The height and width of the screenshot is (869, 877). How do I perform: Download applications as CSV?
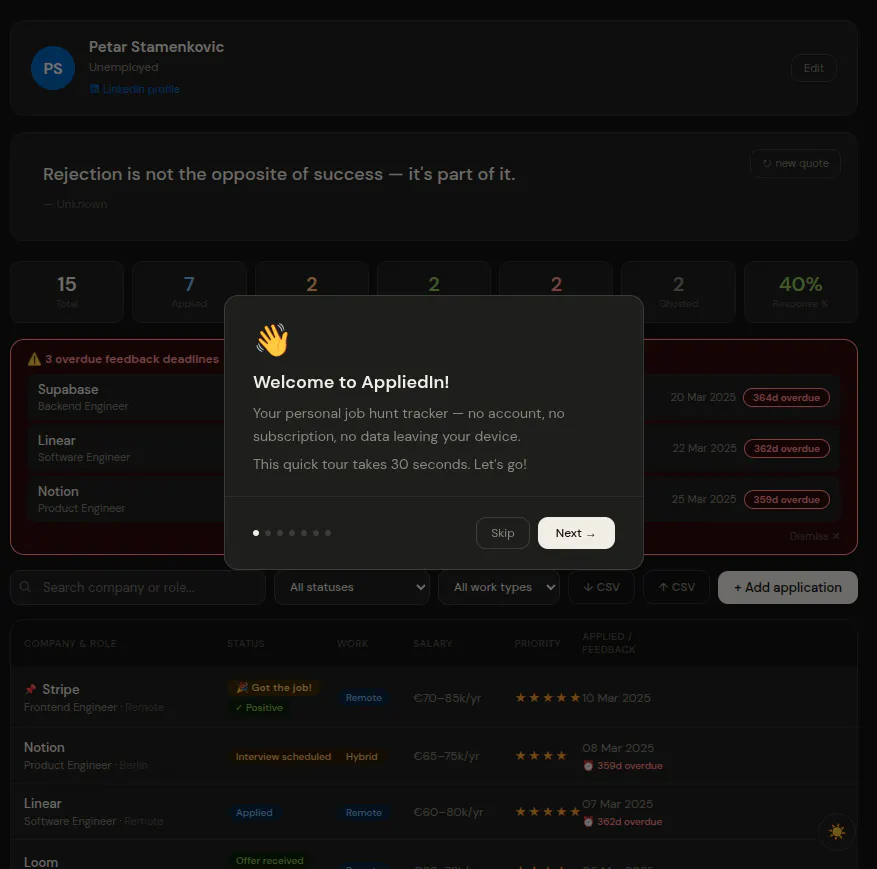601,587
